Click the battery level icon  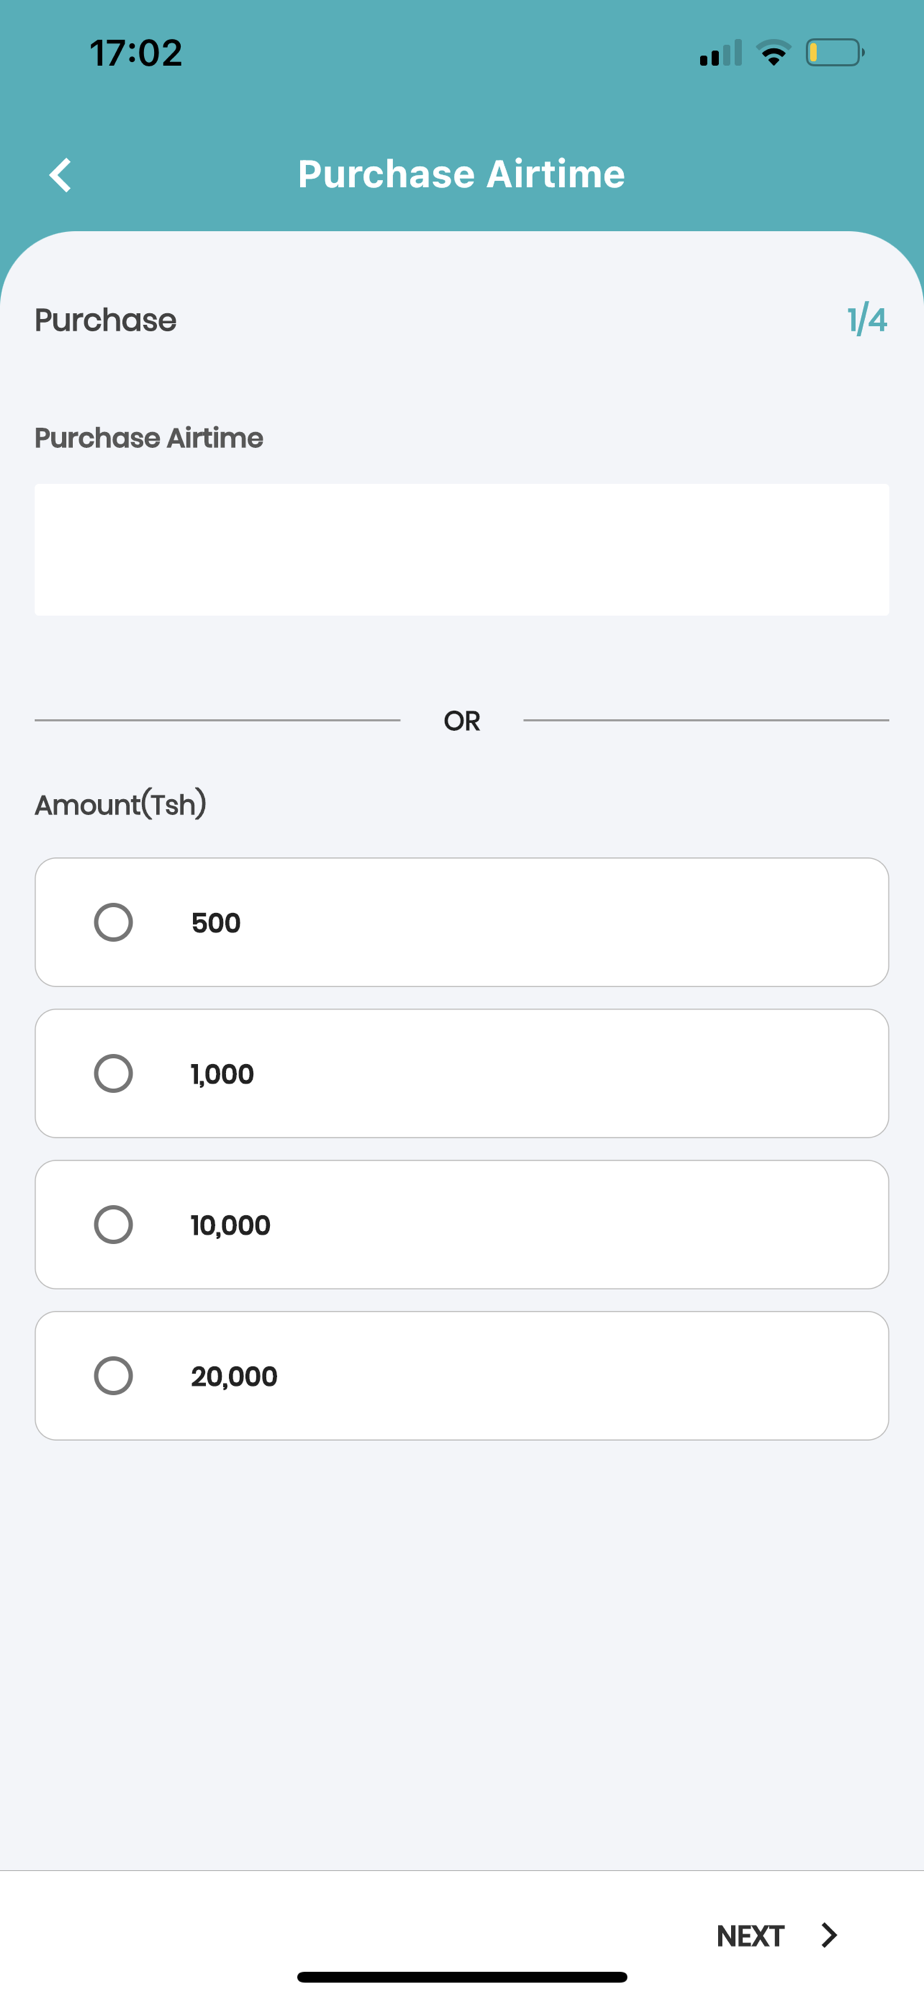(834, 52)
